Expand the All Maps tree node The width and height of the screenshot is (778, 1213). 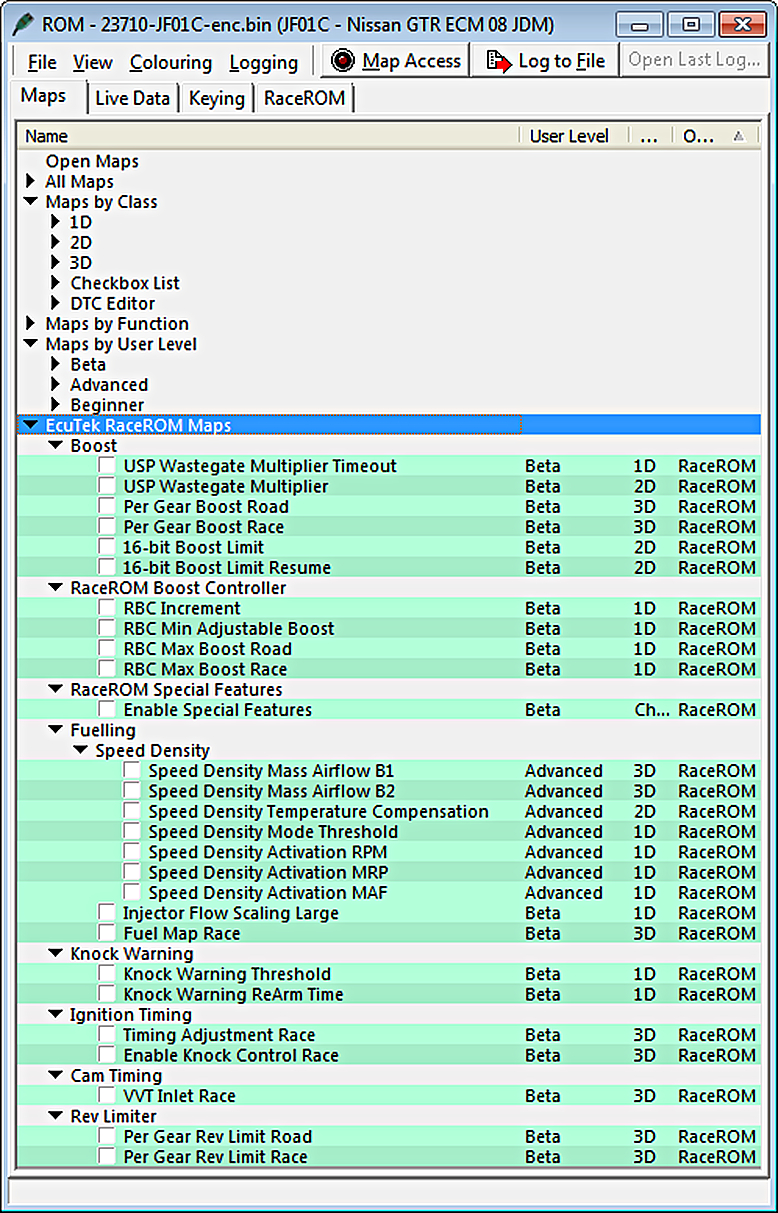tap(31, 182)
